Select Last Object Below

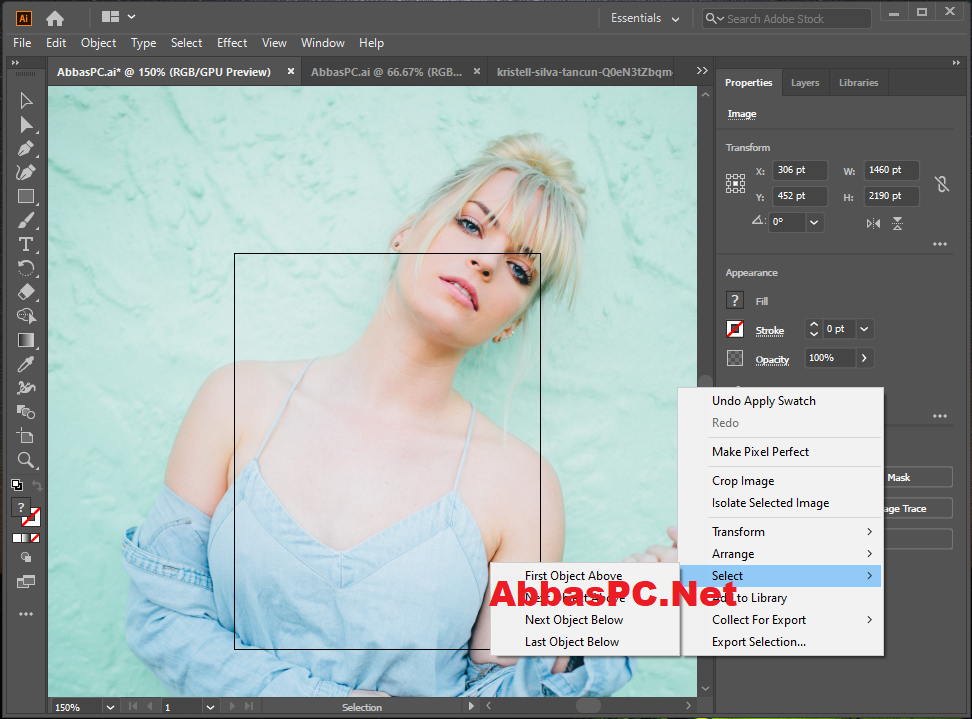(585, 642)
